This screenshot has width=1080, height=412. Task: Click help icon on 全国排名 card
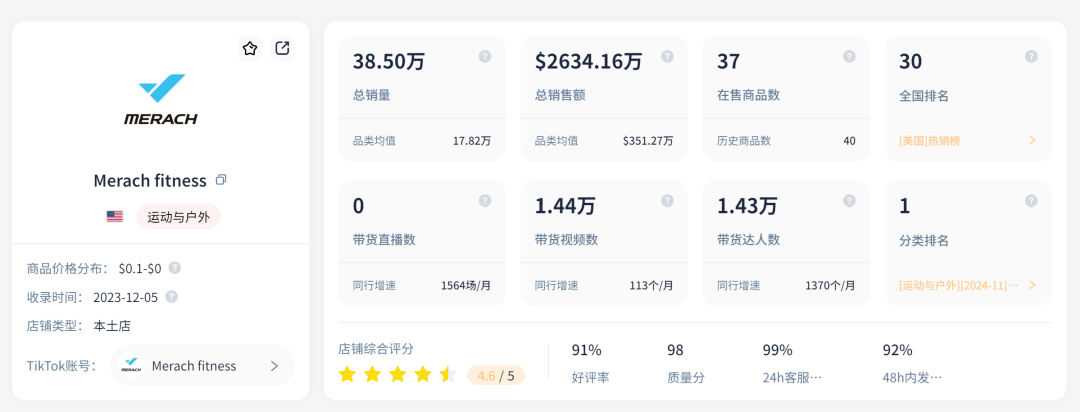(x=1031, y=57)
